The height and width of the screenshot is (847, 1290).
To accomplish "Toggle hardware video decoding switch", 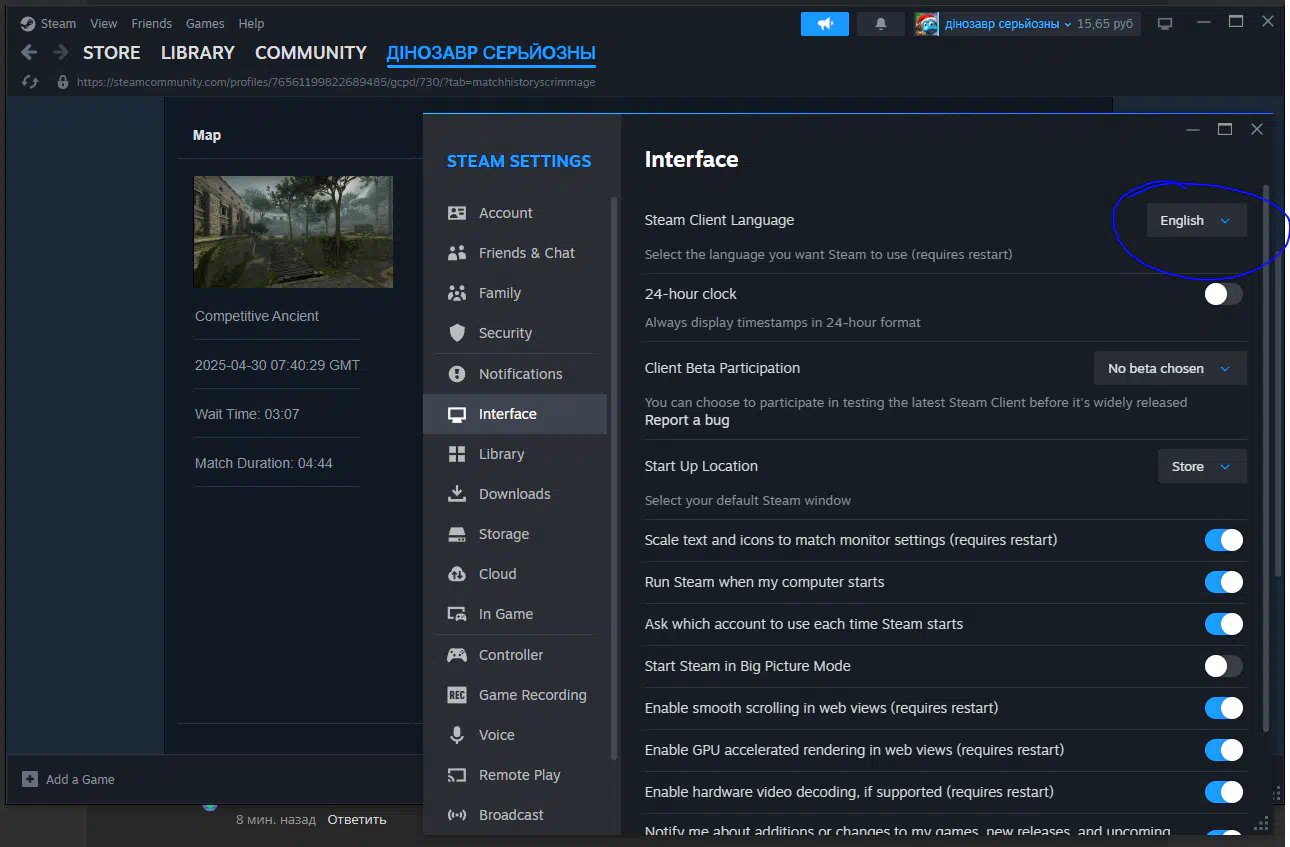I will pos(1224,792).
